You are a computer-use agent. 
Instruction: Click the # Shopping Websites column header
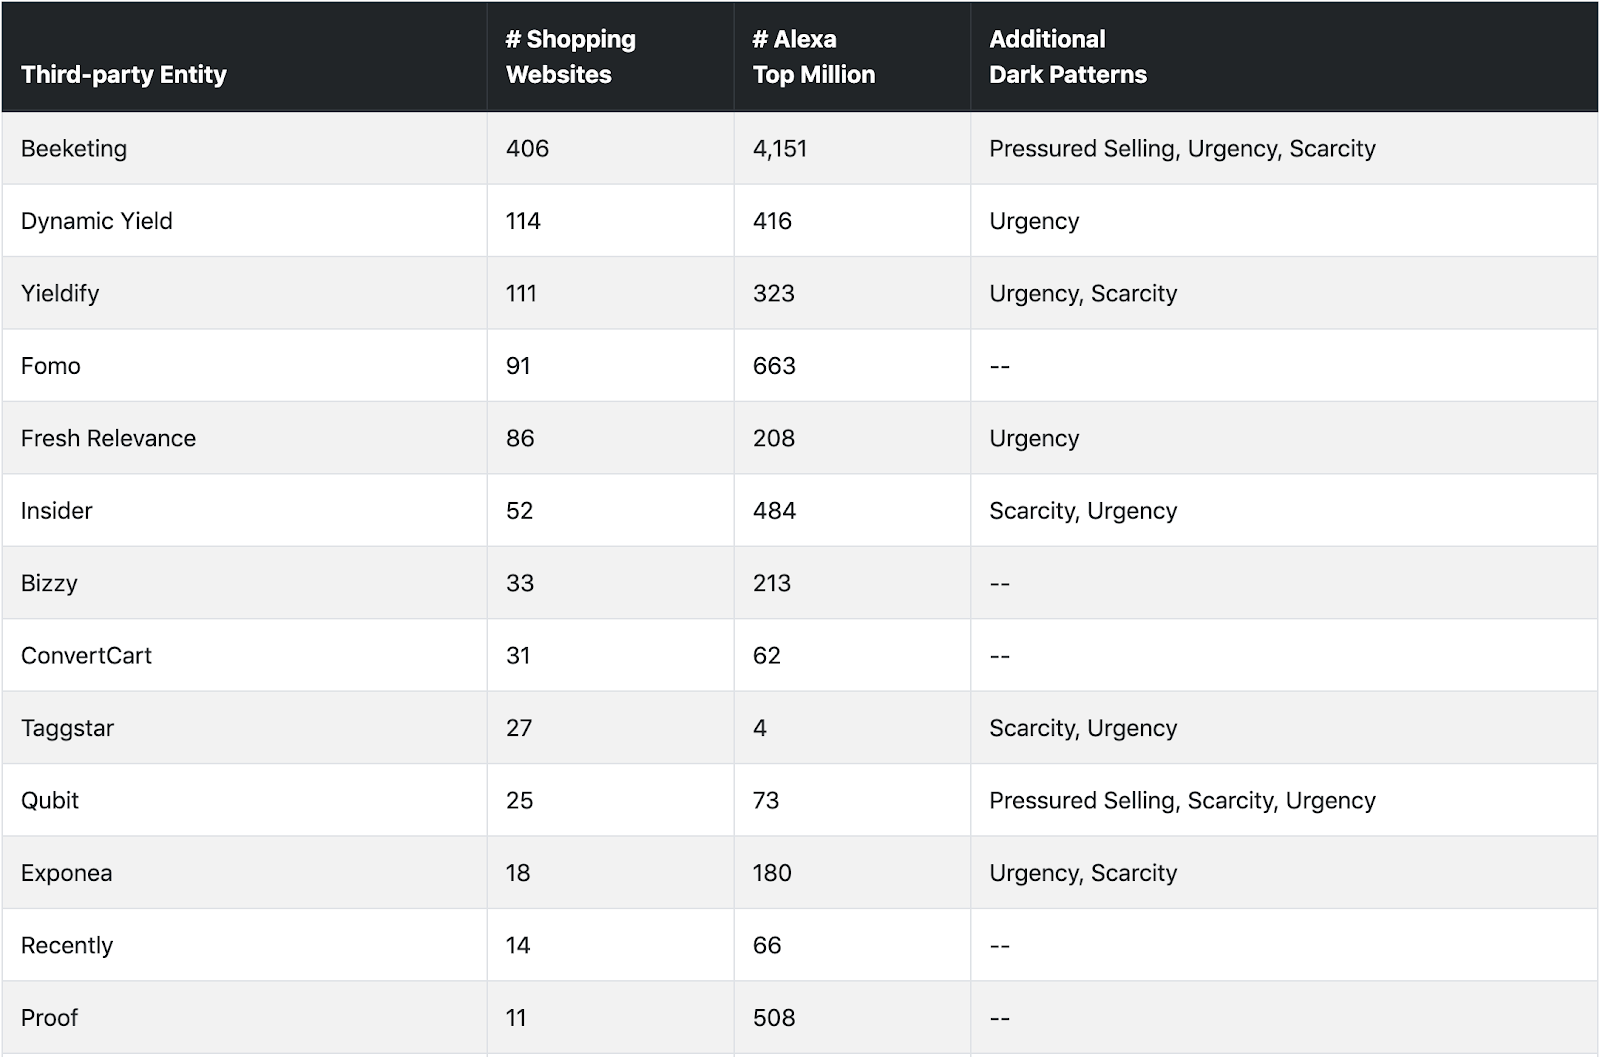click(x=570, y=57)
